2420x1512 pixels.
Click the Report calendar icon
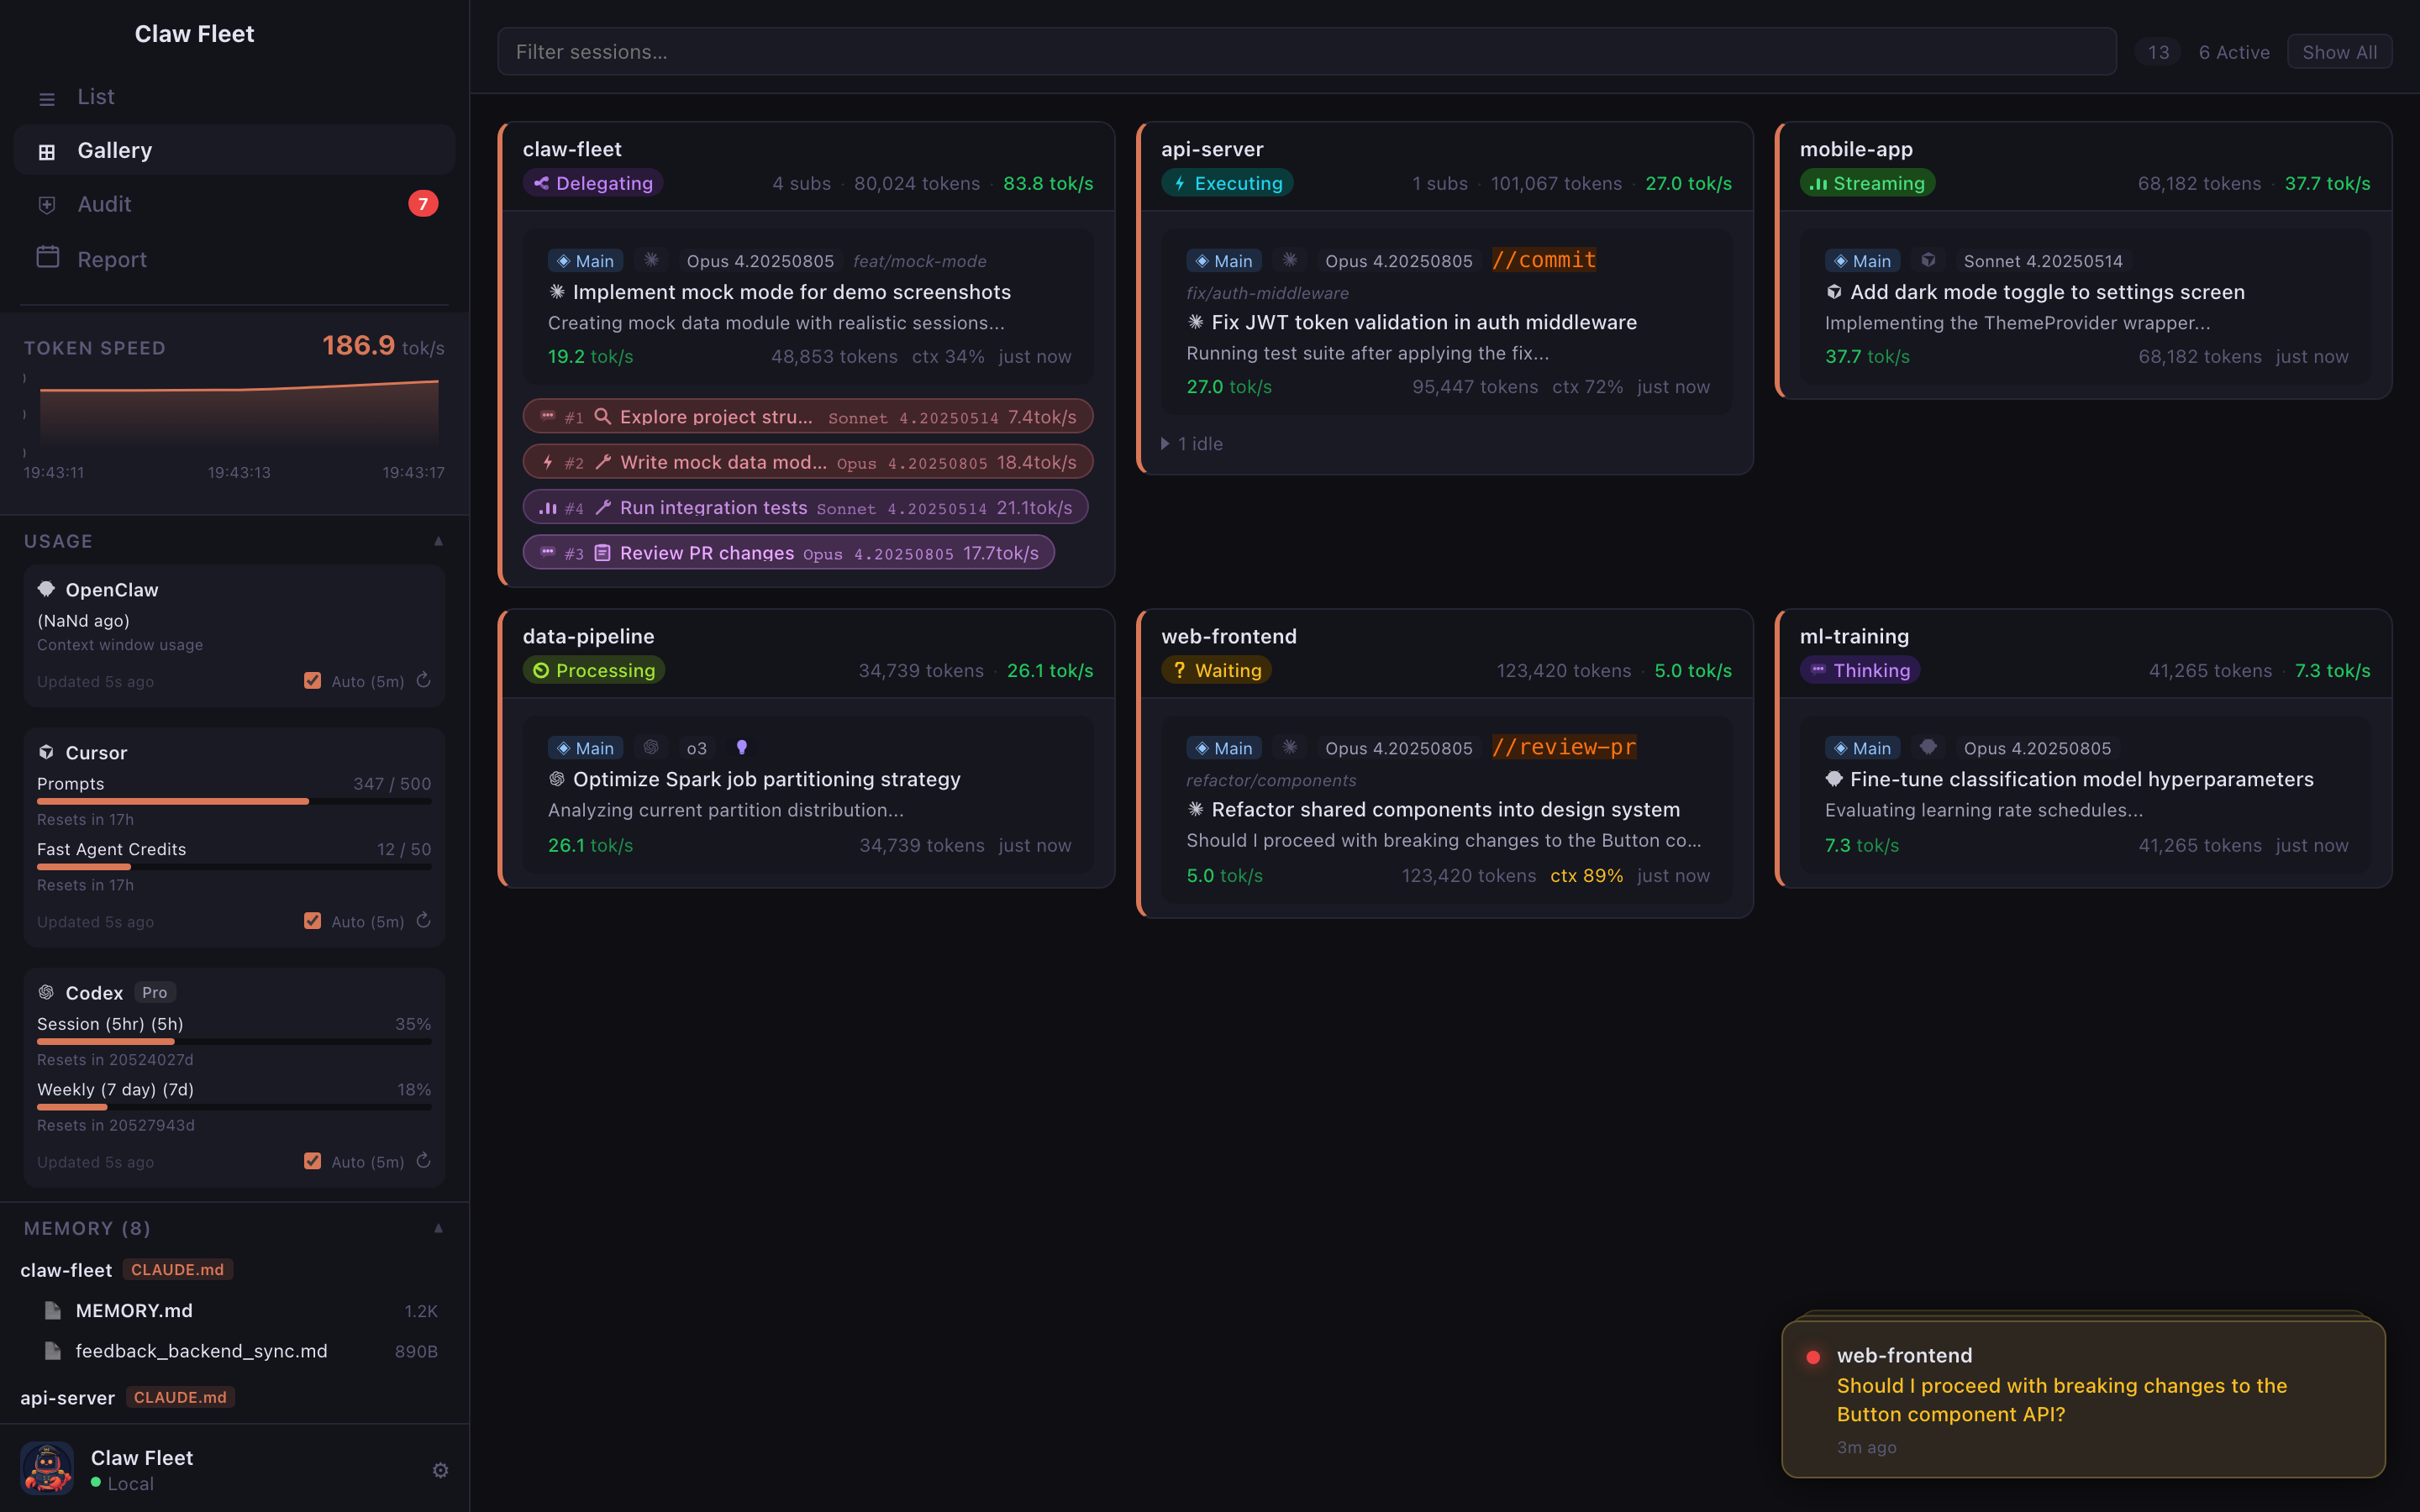pos(47,258)
